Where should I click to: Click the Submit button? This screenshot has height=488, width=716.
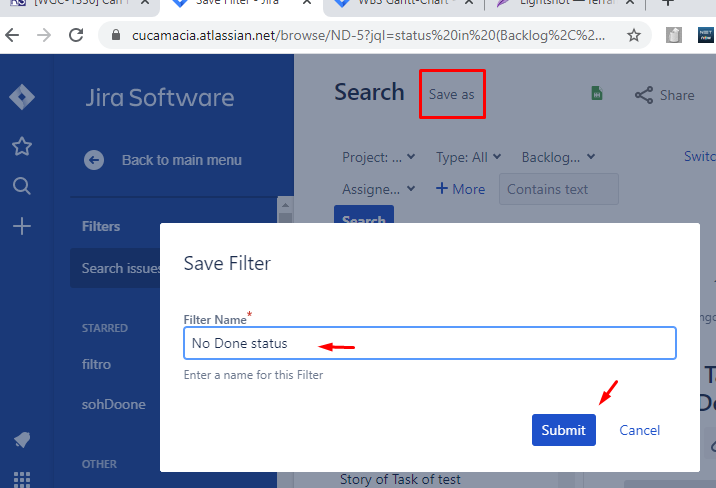(563, 430)
